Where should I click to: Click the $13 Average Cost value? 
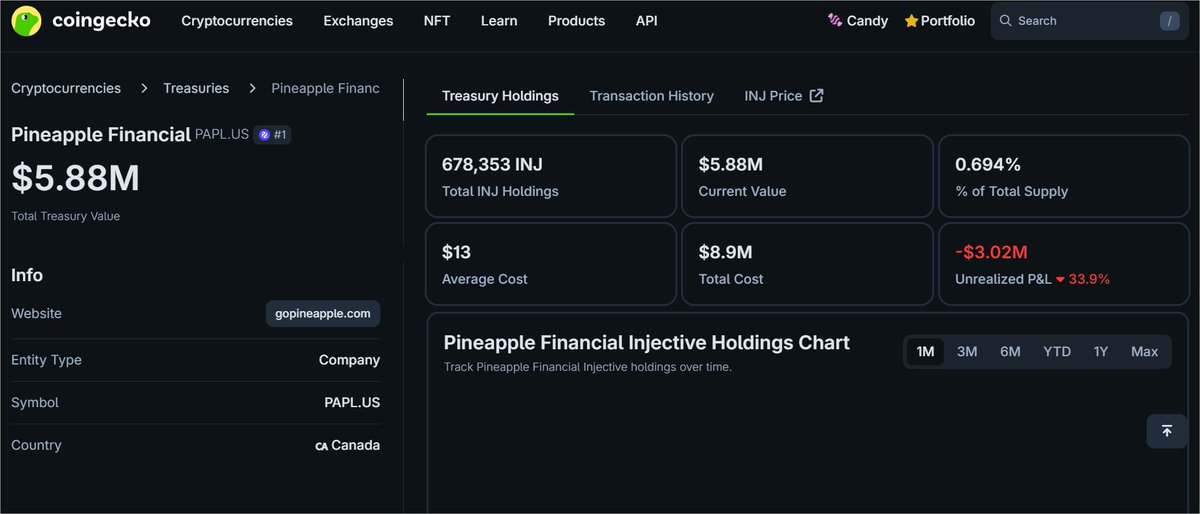coord(456,253)
